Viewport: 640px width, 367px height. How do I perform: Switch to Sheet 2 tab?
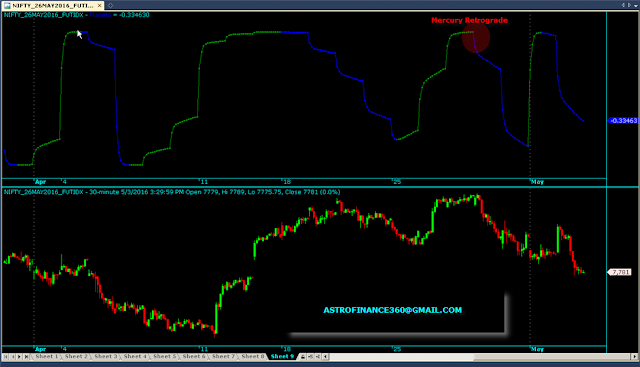coord(76,356)
